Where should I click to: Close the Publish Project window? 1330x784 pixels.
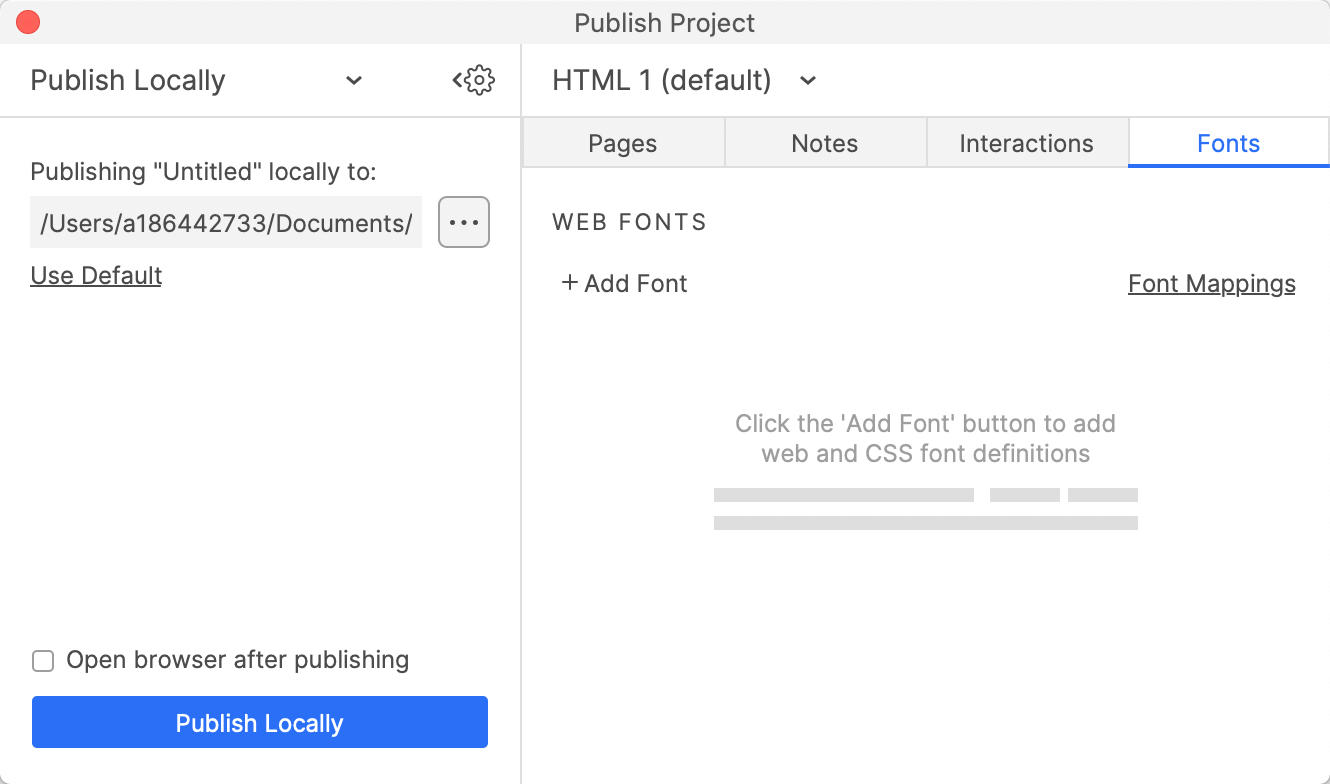pos(28,22)
